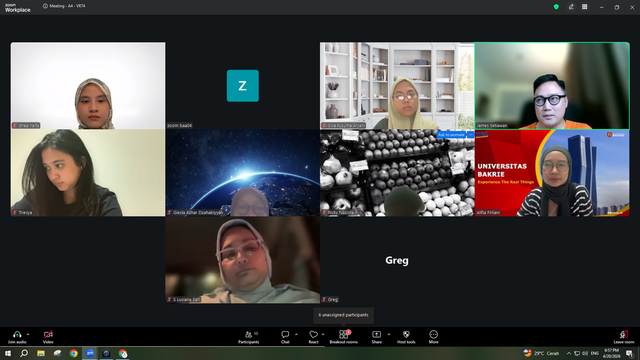Open weather widget showing 29°C Cerah
The width and height of the screenshot is (640, 360).
click(541, 353)
